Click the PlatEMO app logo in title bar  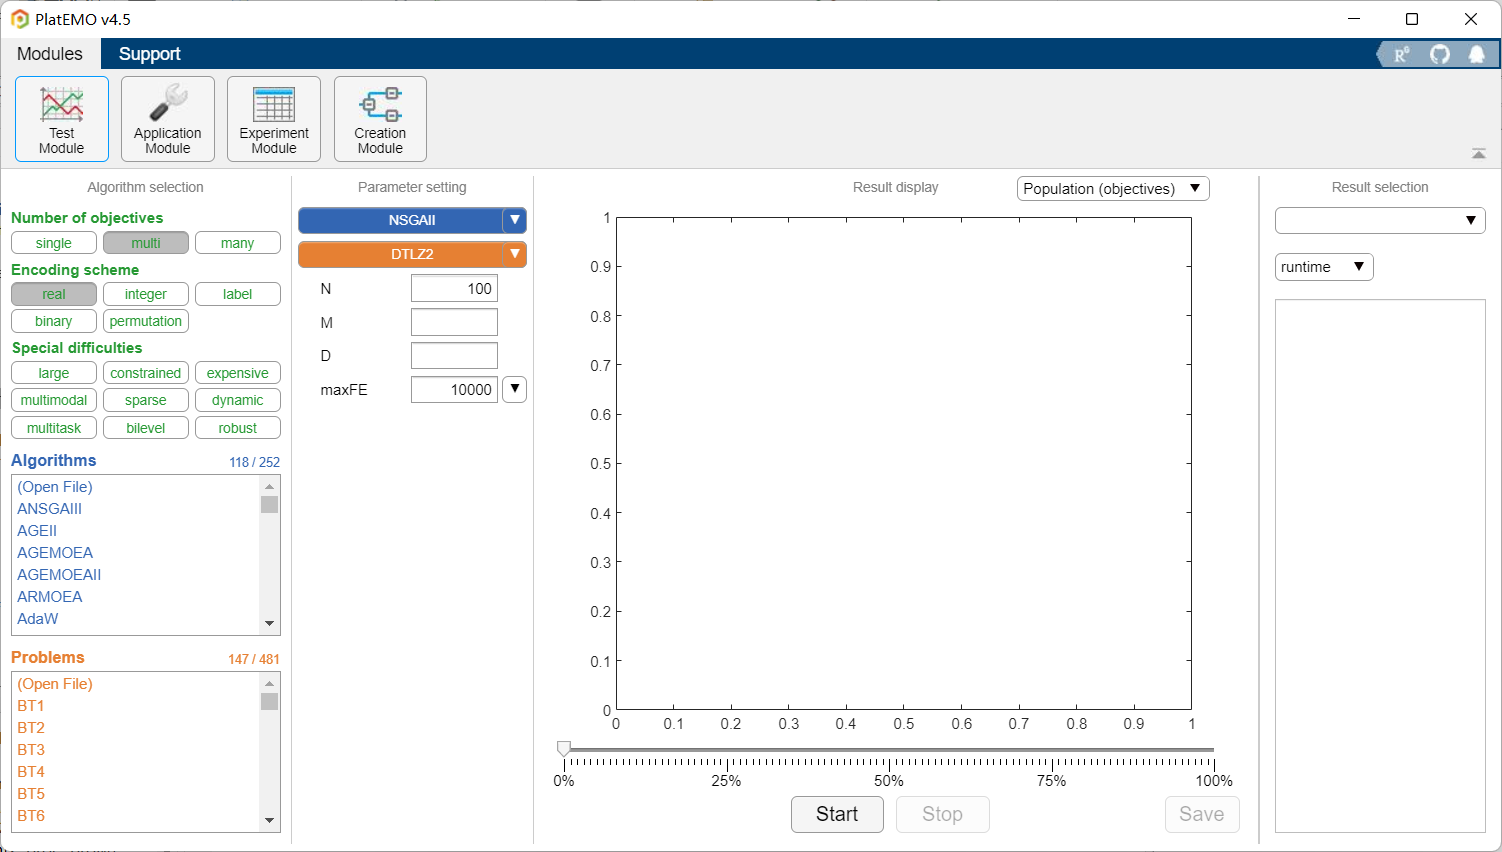pyautogui.click(x=19, y=19)
